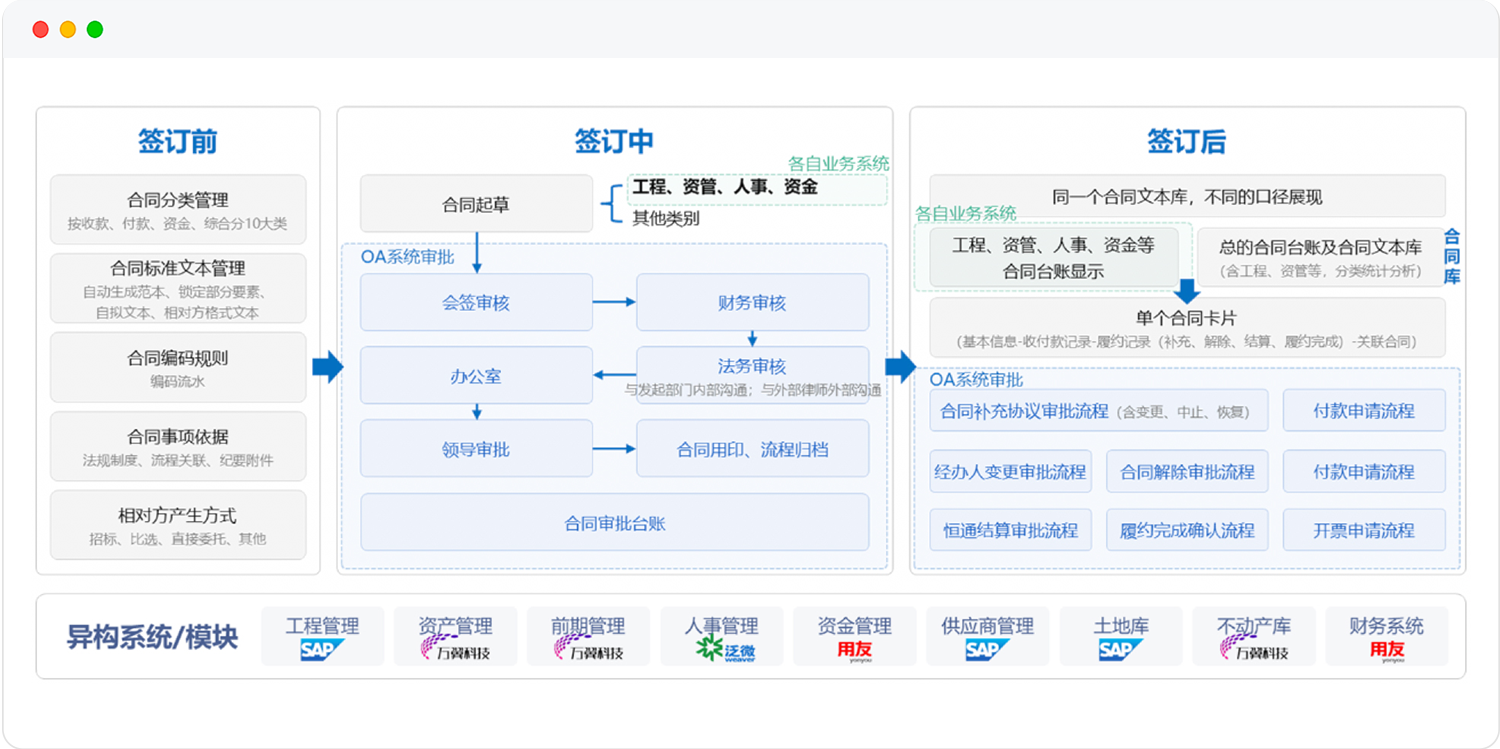Click the 法务审核 step
The width and height of the screenshot is (1500, 749).
[753, 376]
